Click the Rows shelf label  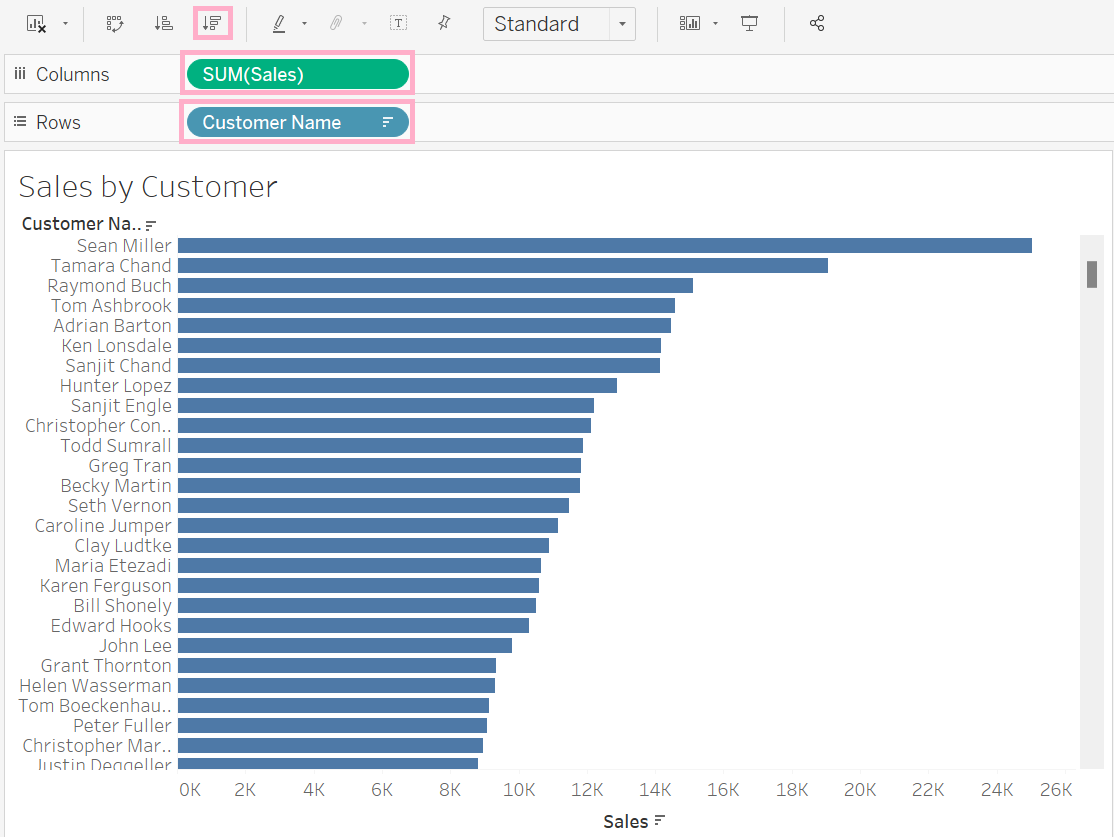click(x=58, y=122)
